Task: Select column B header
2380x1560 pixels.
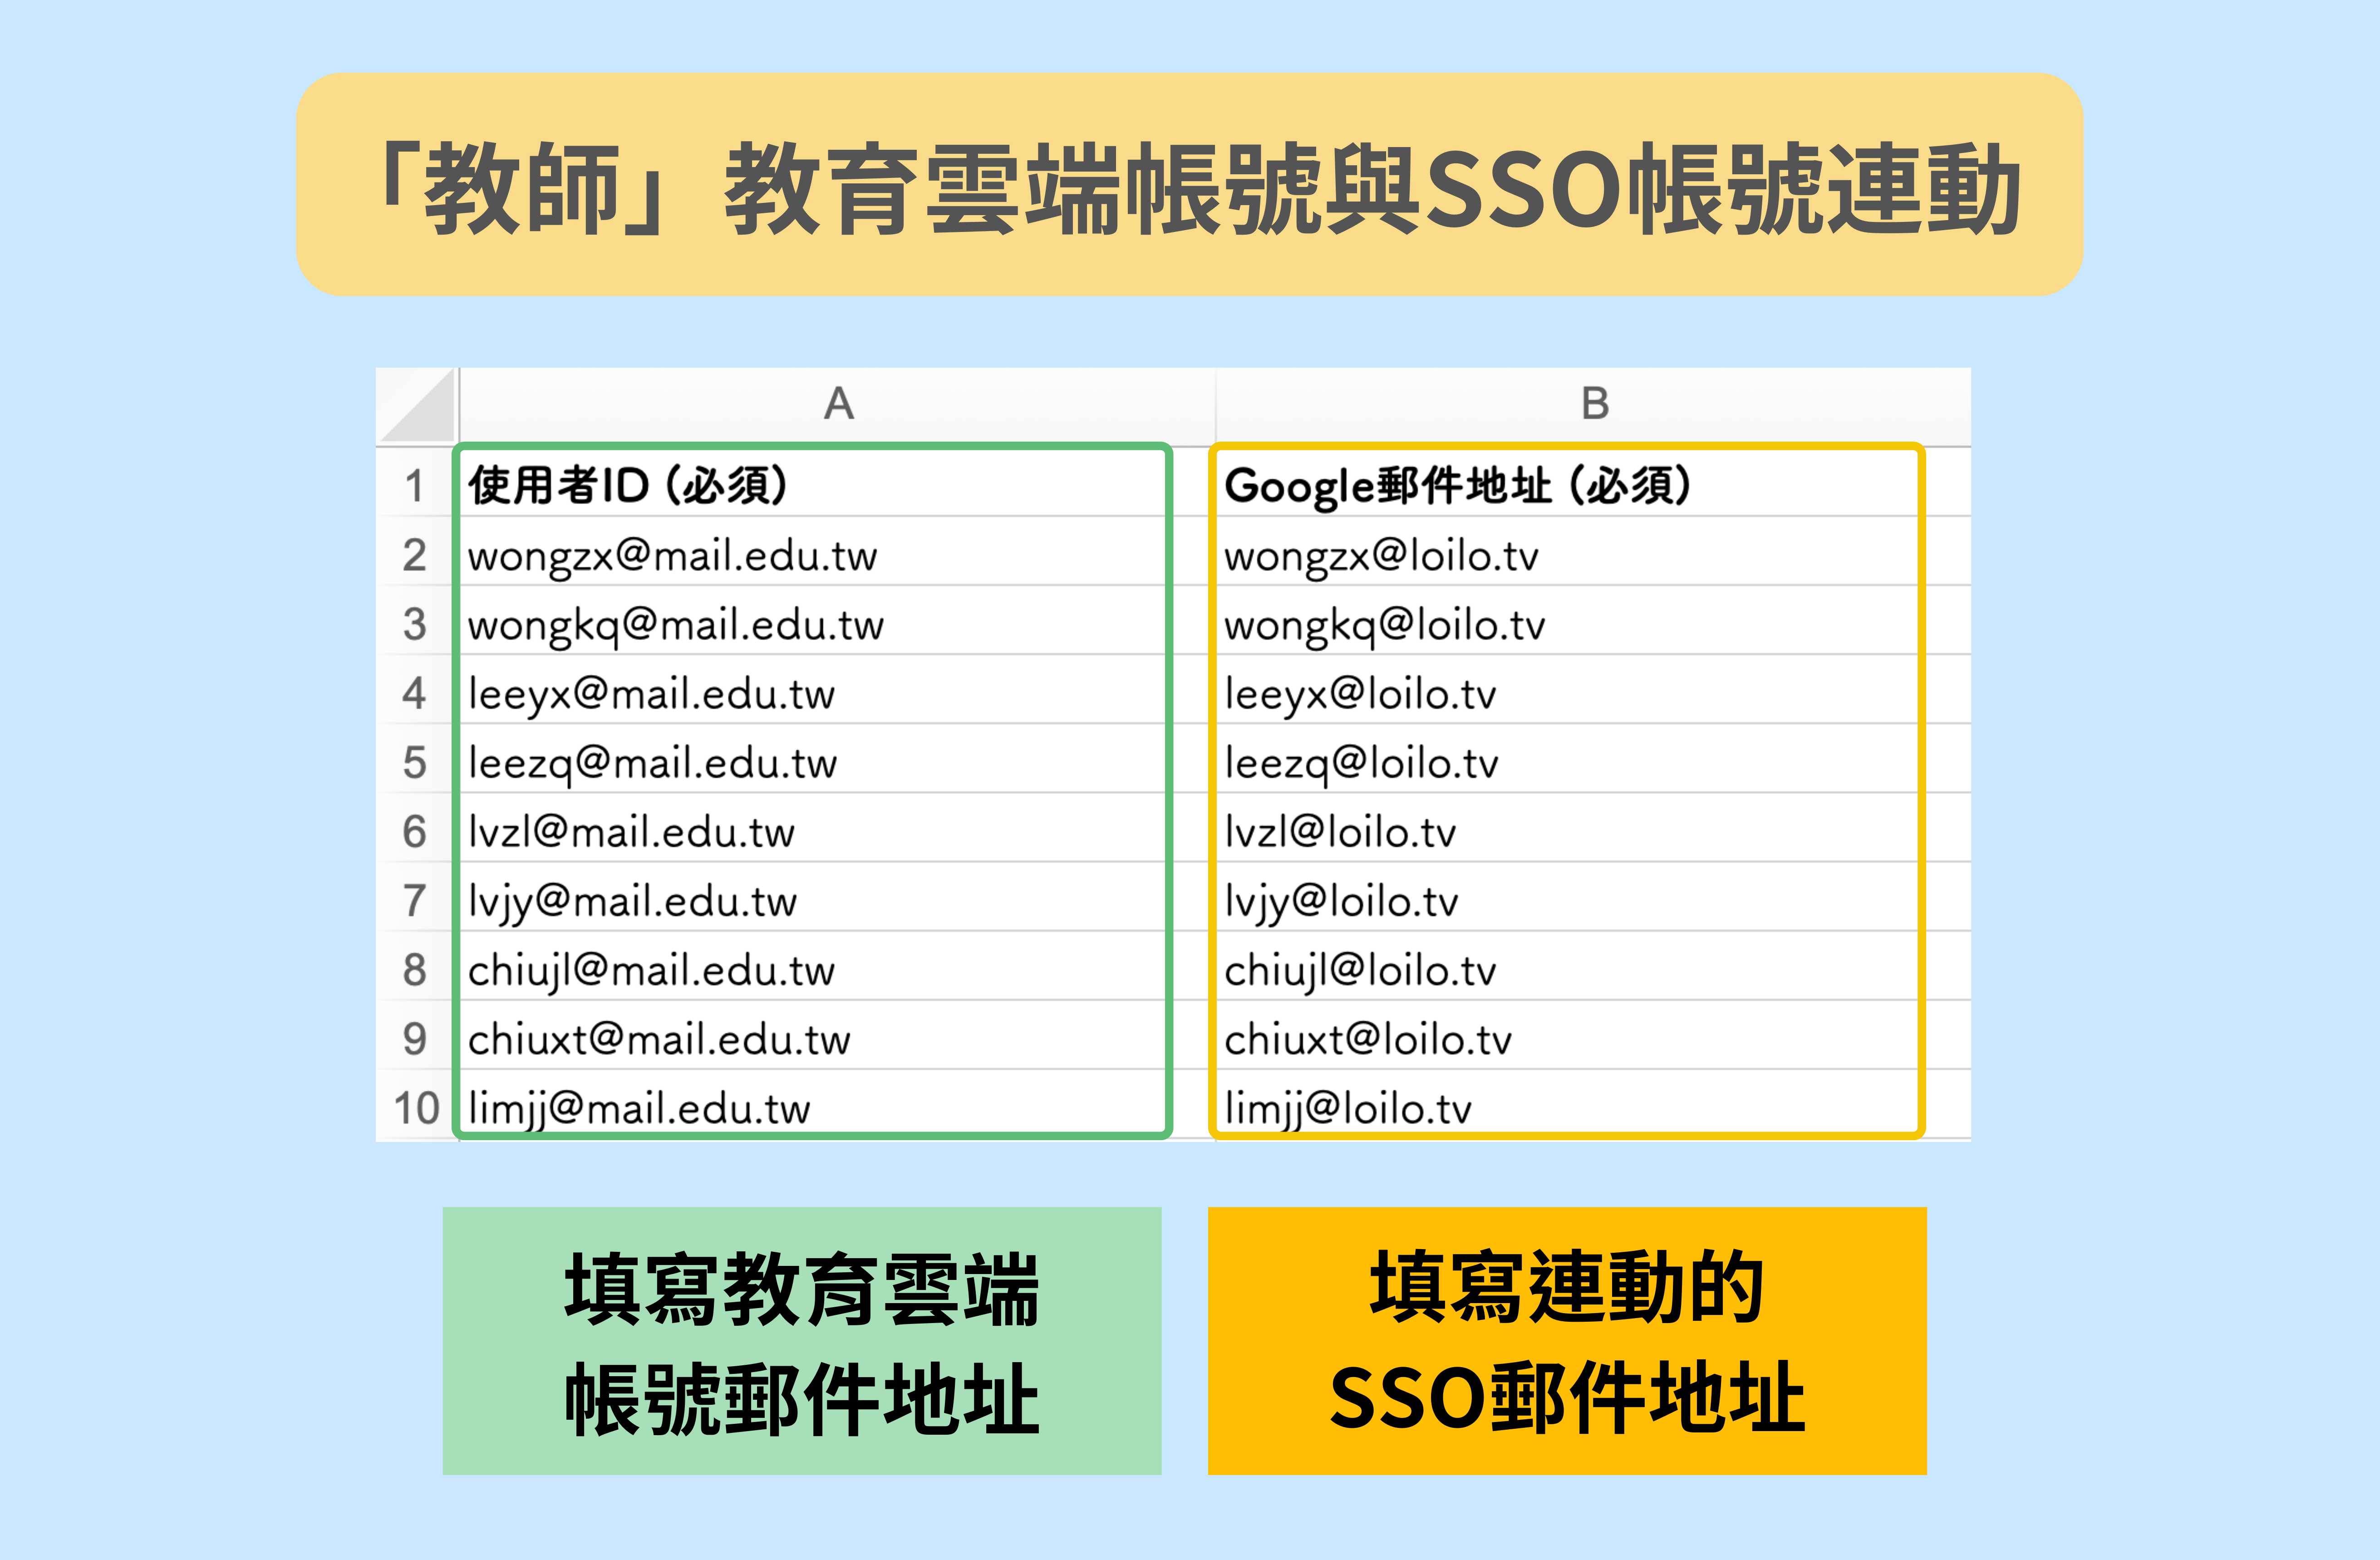Action: click(x=1594, y=404)
